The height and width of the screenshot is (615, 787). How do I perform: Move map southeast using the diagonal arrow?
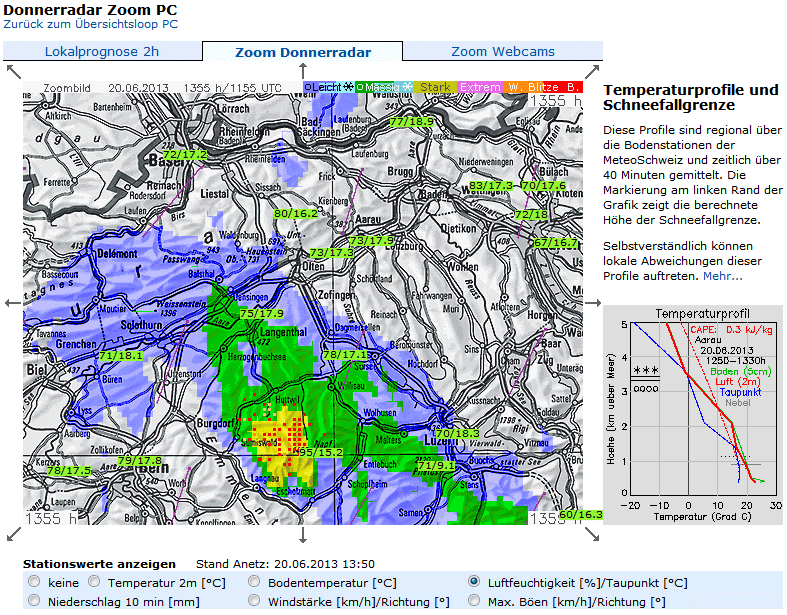click(592, 534)
